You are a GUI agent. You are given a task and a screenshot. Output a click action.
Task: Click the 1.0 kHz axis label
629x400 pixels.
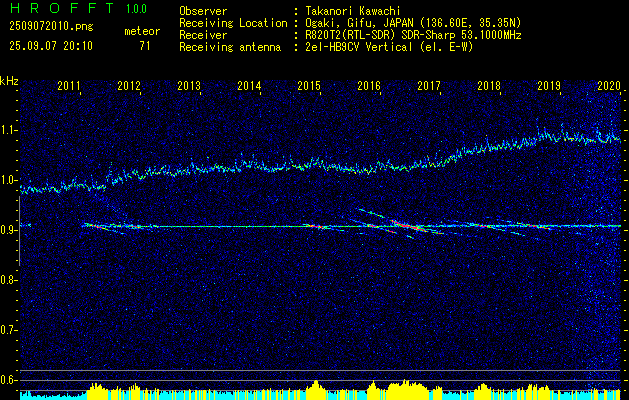8,180
